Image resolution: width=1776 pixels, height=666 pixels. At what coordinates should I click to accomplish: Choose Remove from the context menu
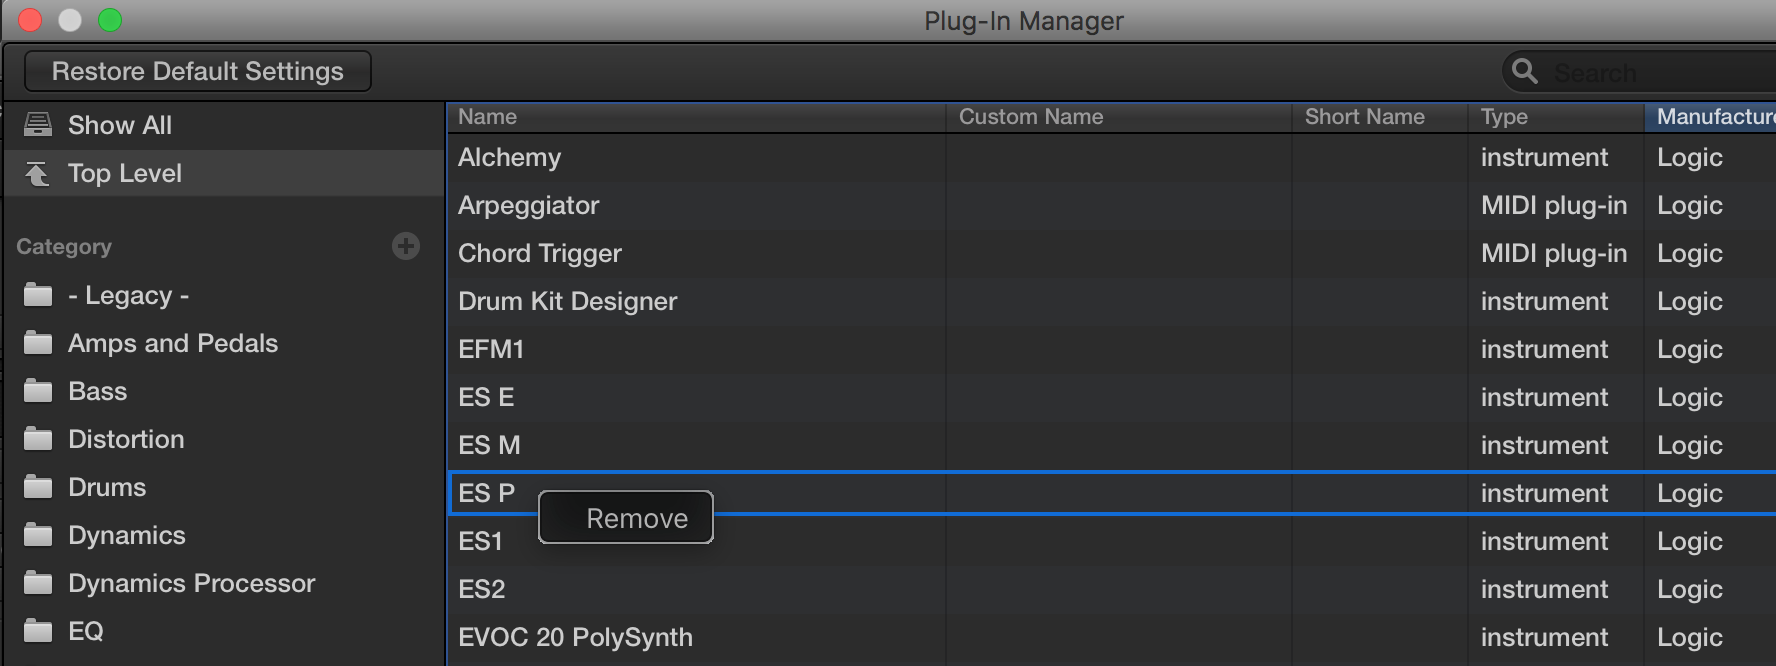(637, 518)
